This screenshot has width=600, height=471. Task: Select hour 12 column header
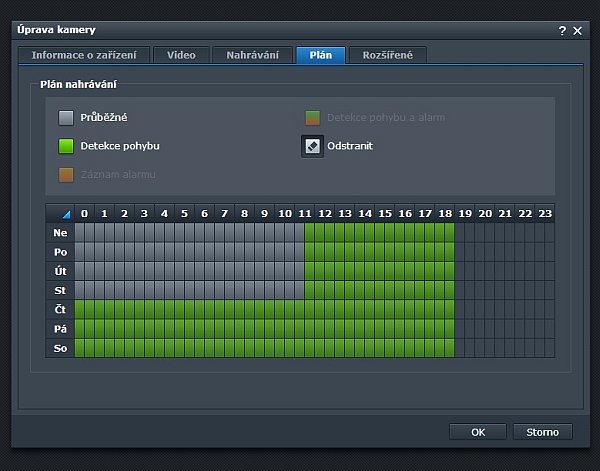click(325, 213)
